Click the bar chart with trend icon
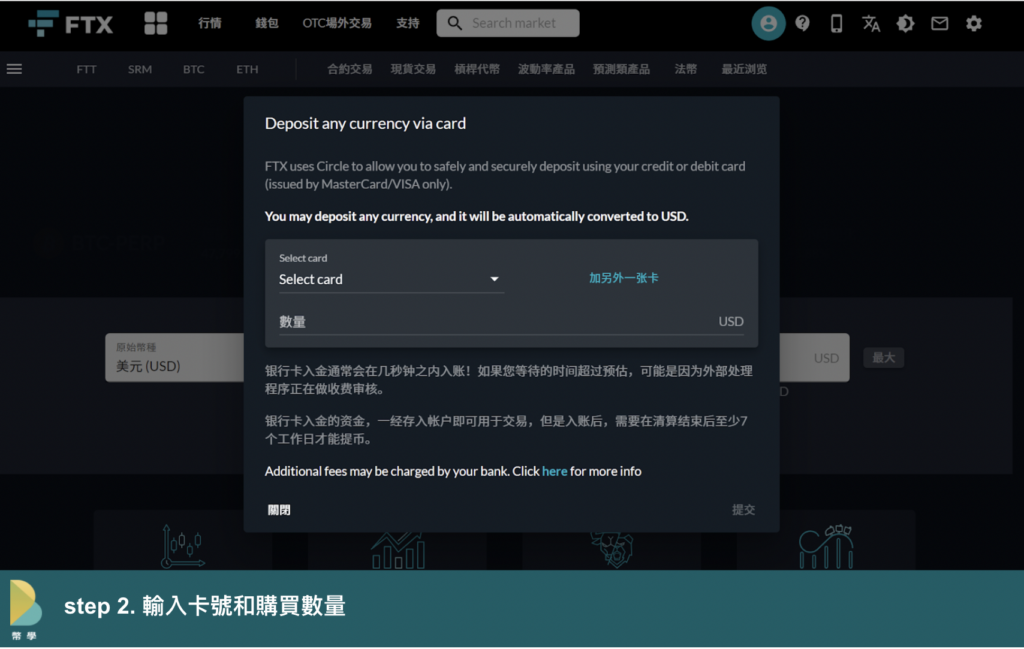1024x649 pixels. (398, 550)
